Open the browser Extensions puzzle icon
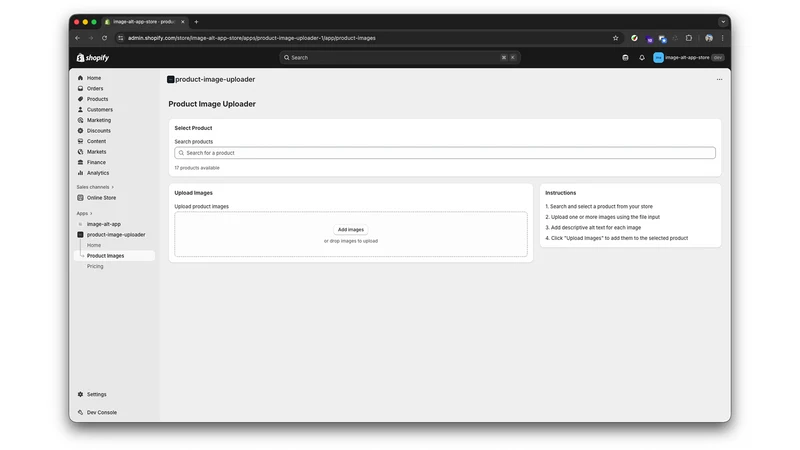 pyautogui.click(x=689, y=38)
